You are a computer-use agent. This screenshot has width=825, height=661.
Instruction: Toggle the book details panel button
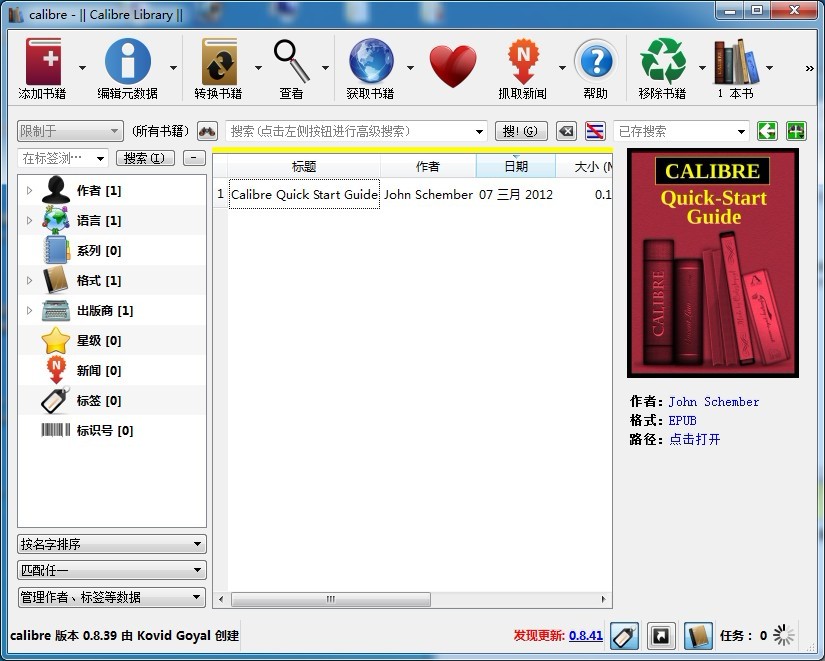click(697, 635)
